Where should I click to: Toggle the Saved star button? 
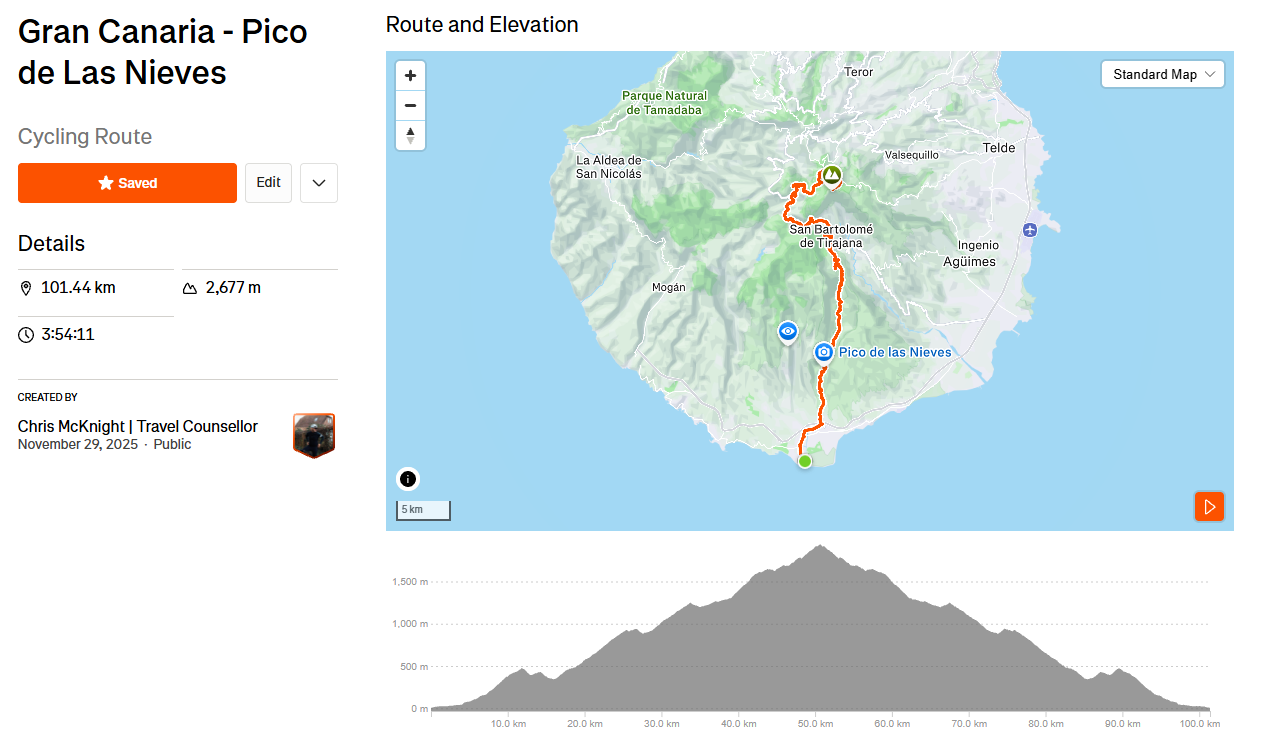click(x=127, y=183)
